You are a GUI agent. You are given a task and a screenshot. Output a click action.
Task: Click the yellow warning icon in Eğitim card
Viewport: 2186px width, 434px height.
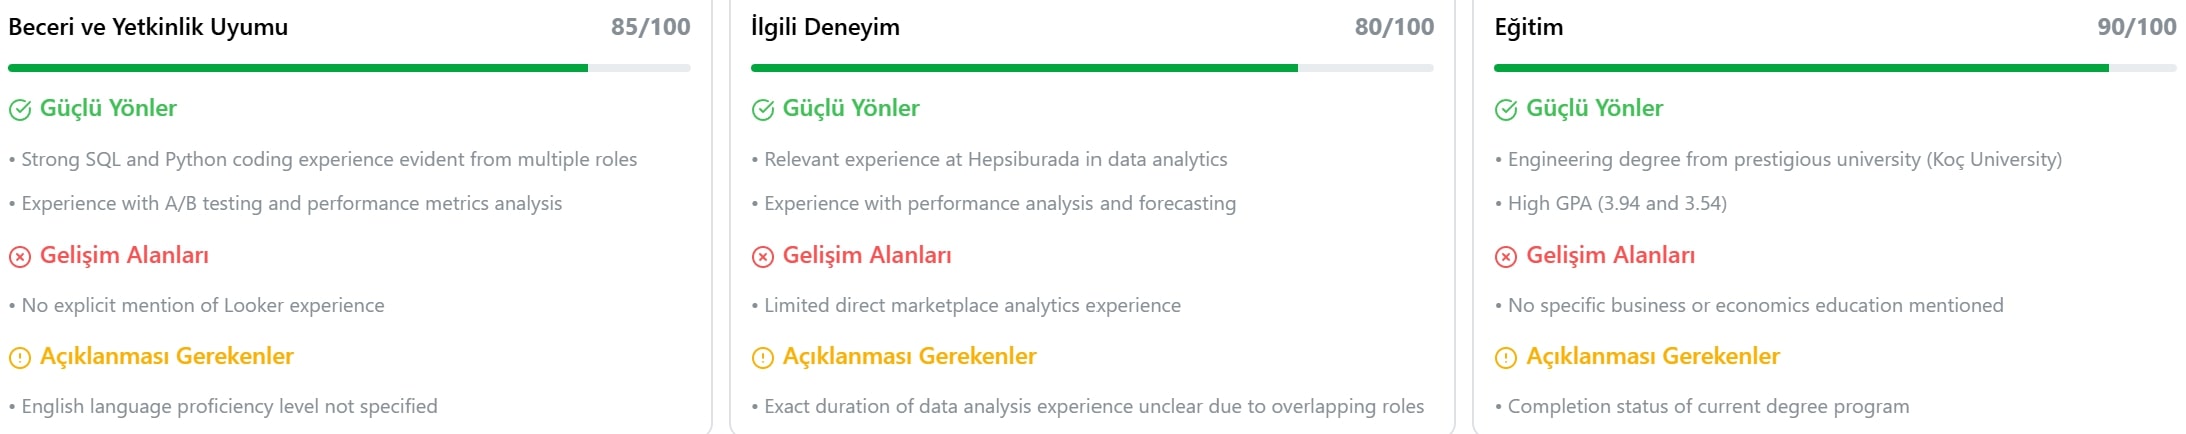[1506, 358]
